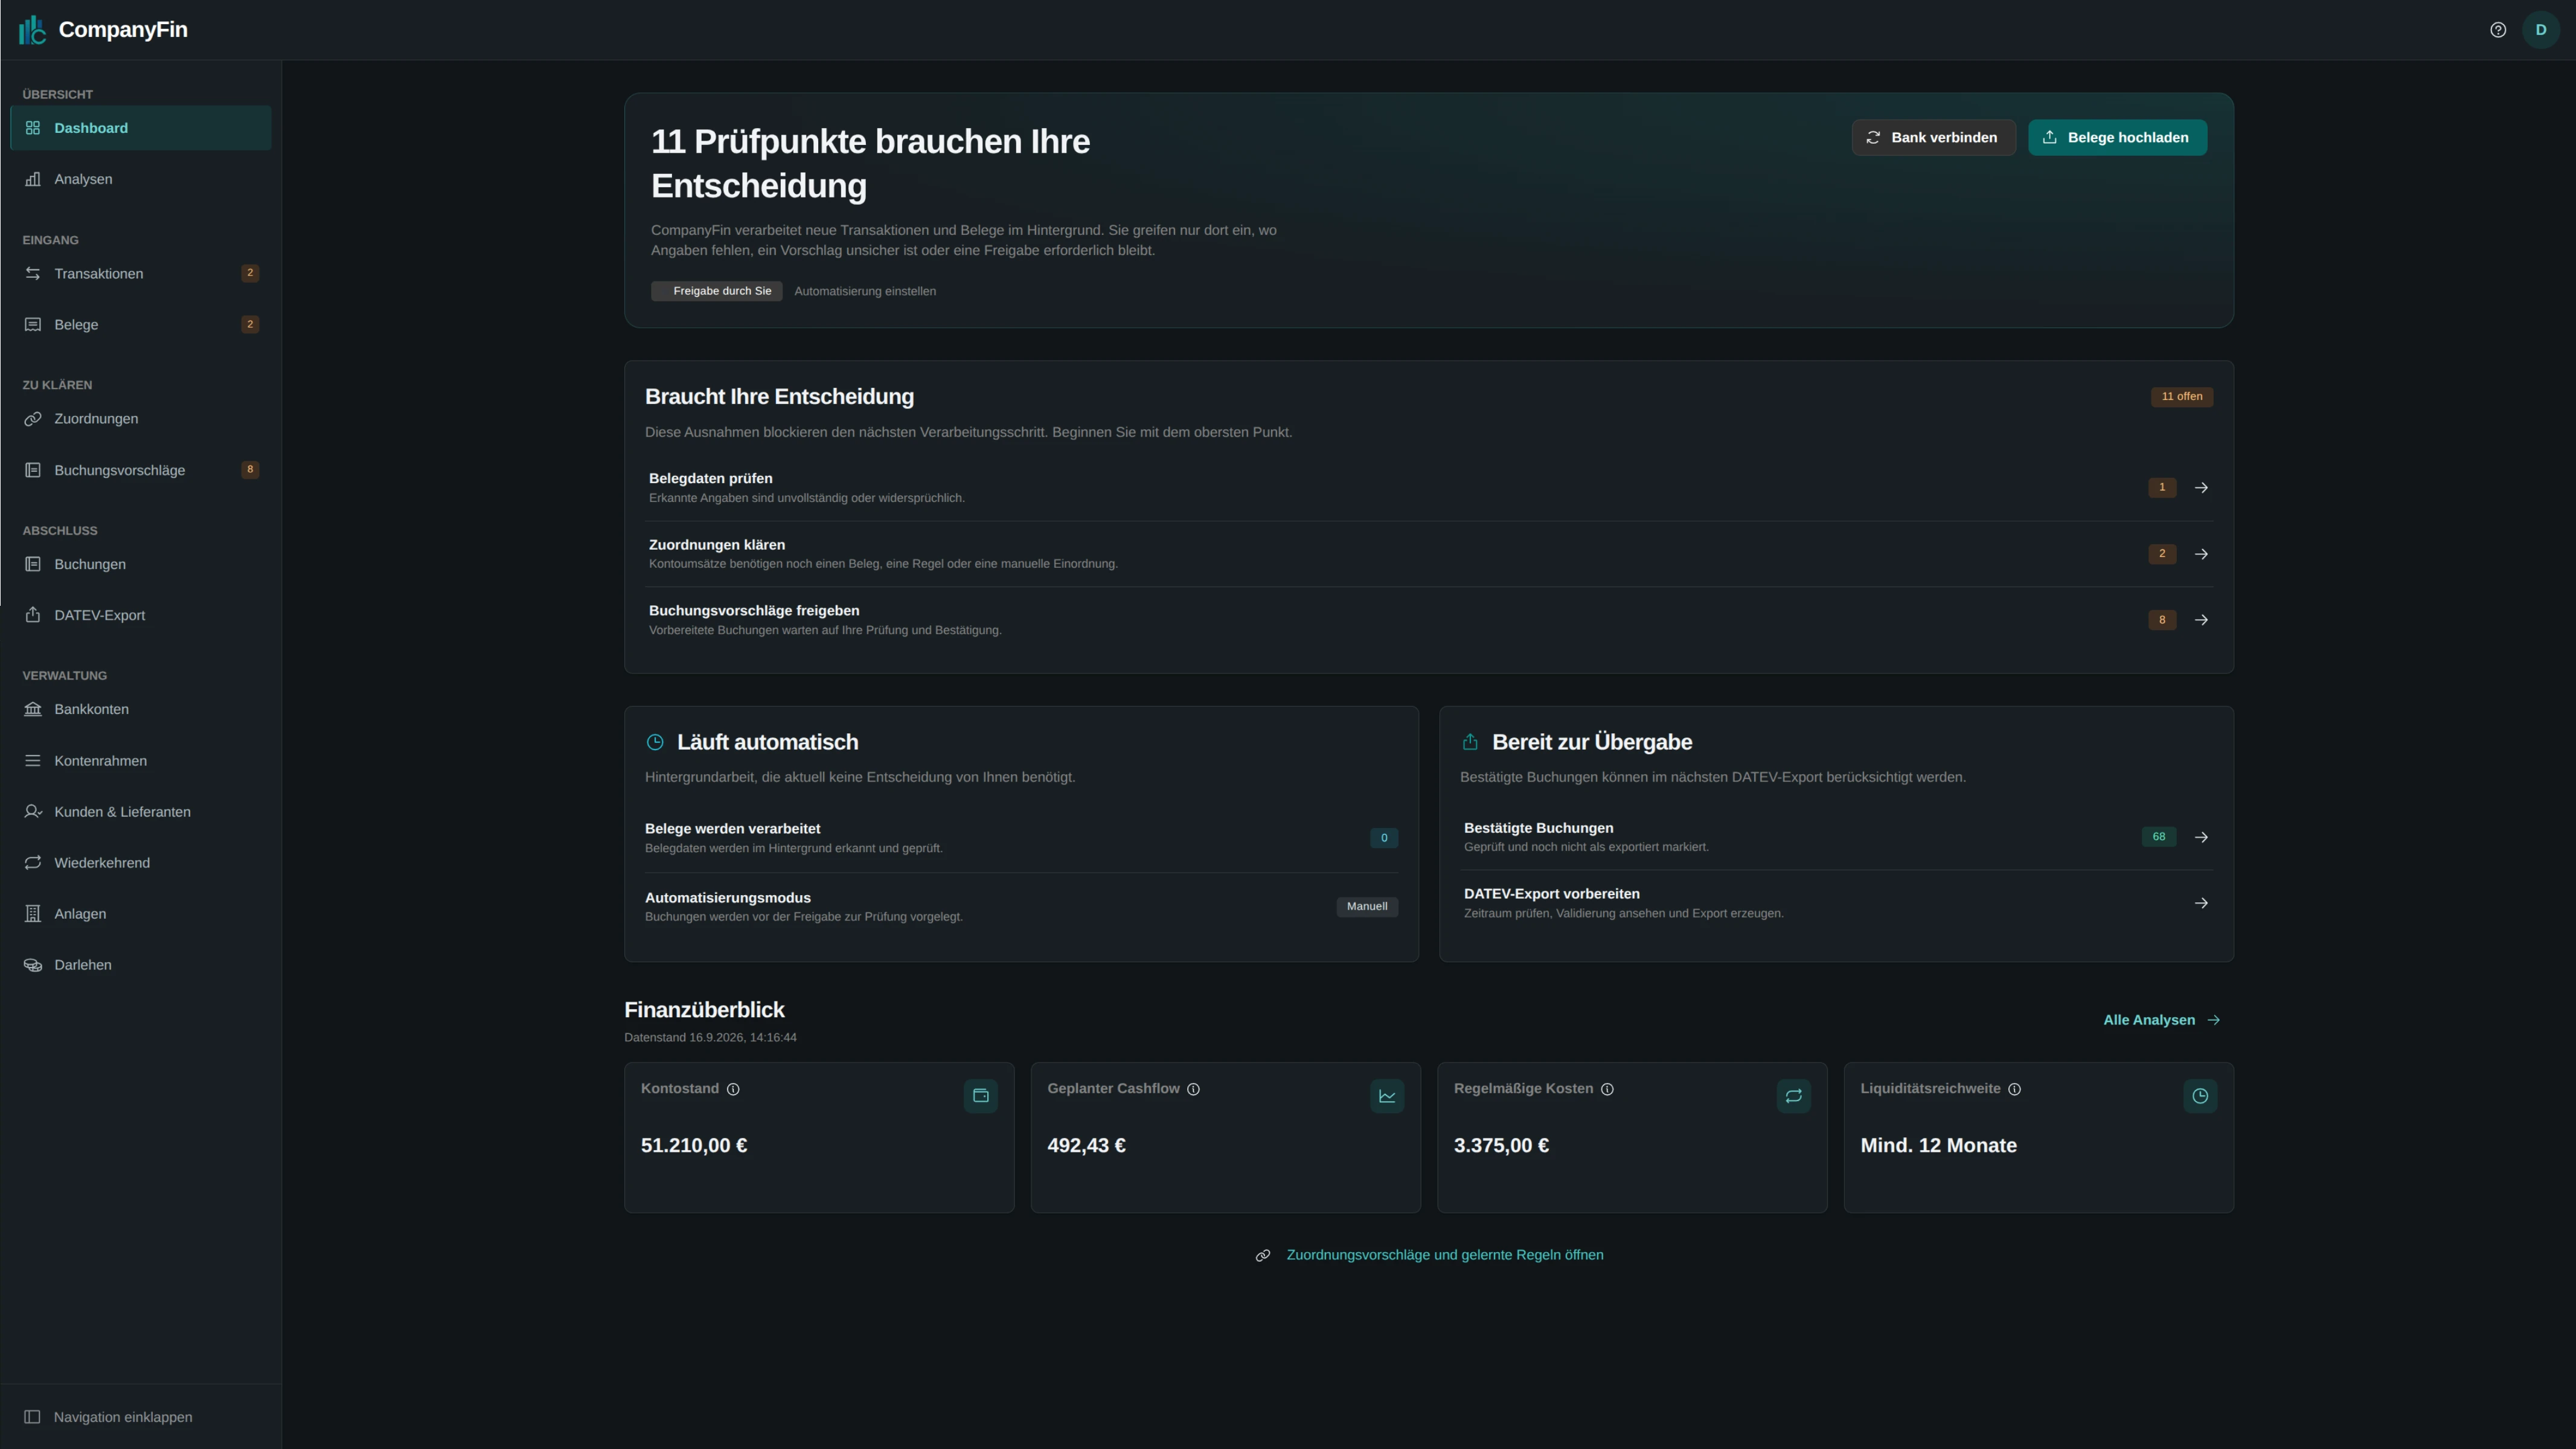Click the Freigabe durch Sie badge
The width and height of the screenshot is (2576, 1449).
coord(716,291)
